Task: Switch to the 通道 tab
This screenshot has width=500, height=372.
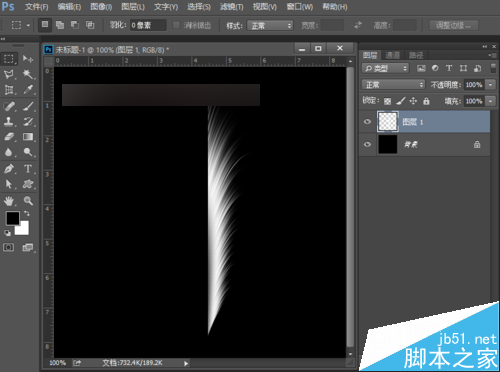Action: click(392, 55)
